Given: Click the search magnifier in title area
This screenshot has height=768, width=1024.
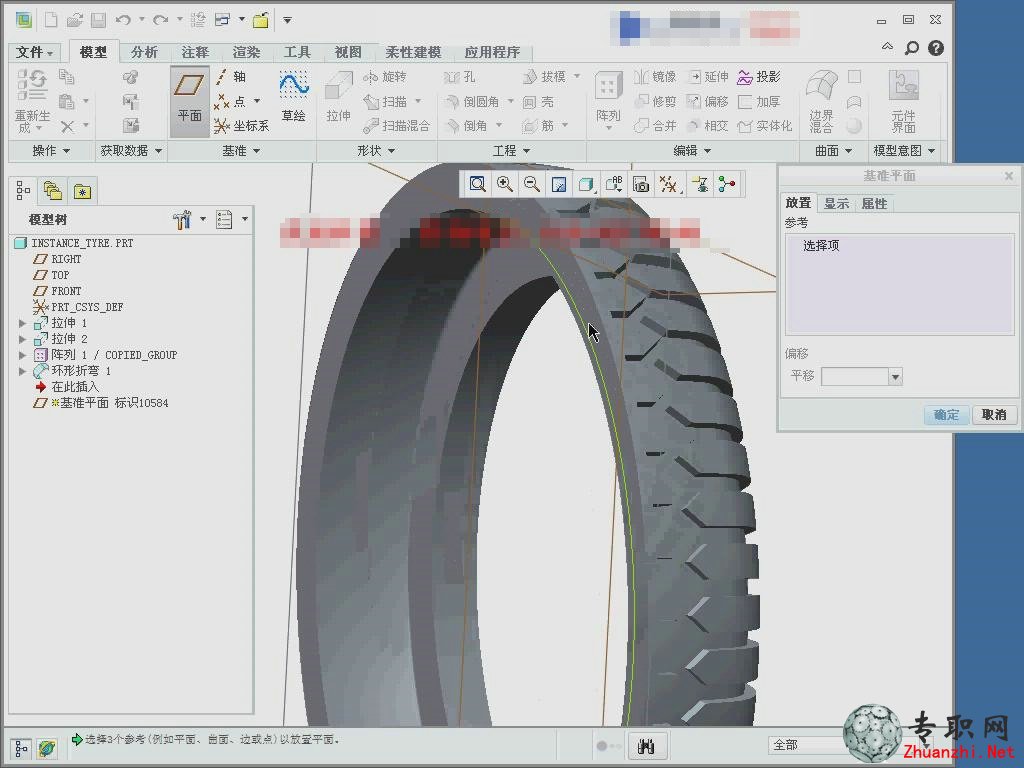Looking at the screenshot, I should [x=911, y=48].
